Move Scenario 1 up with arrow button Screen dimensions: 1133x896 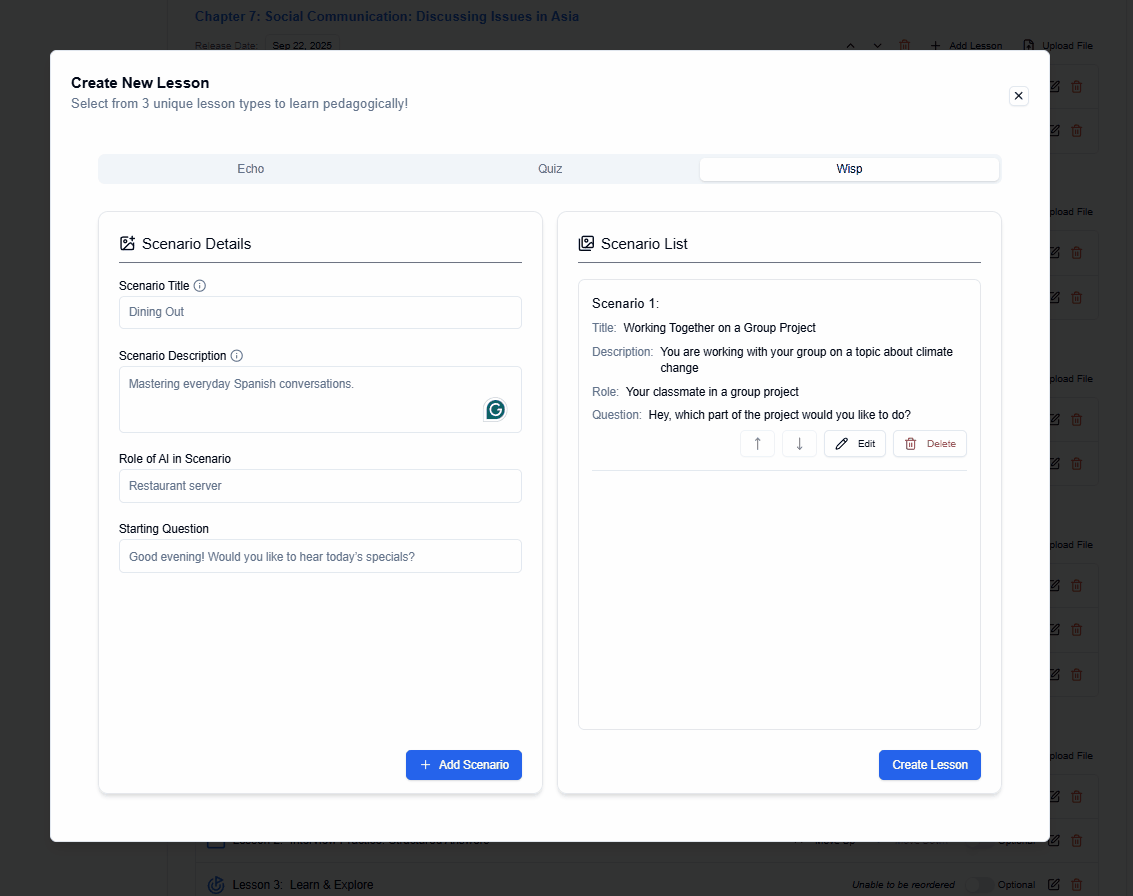[x=757, y=444]
